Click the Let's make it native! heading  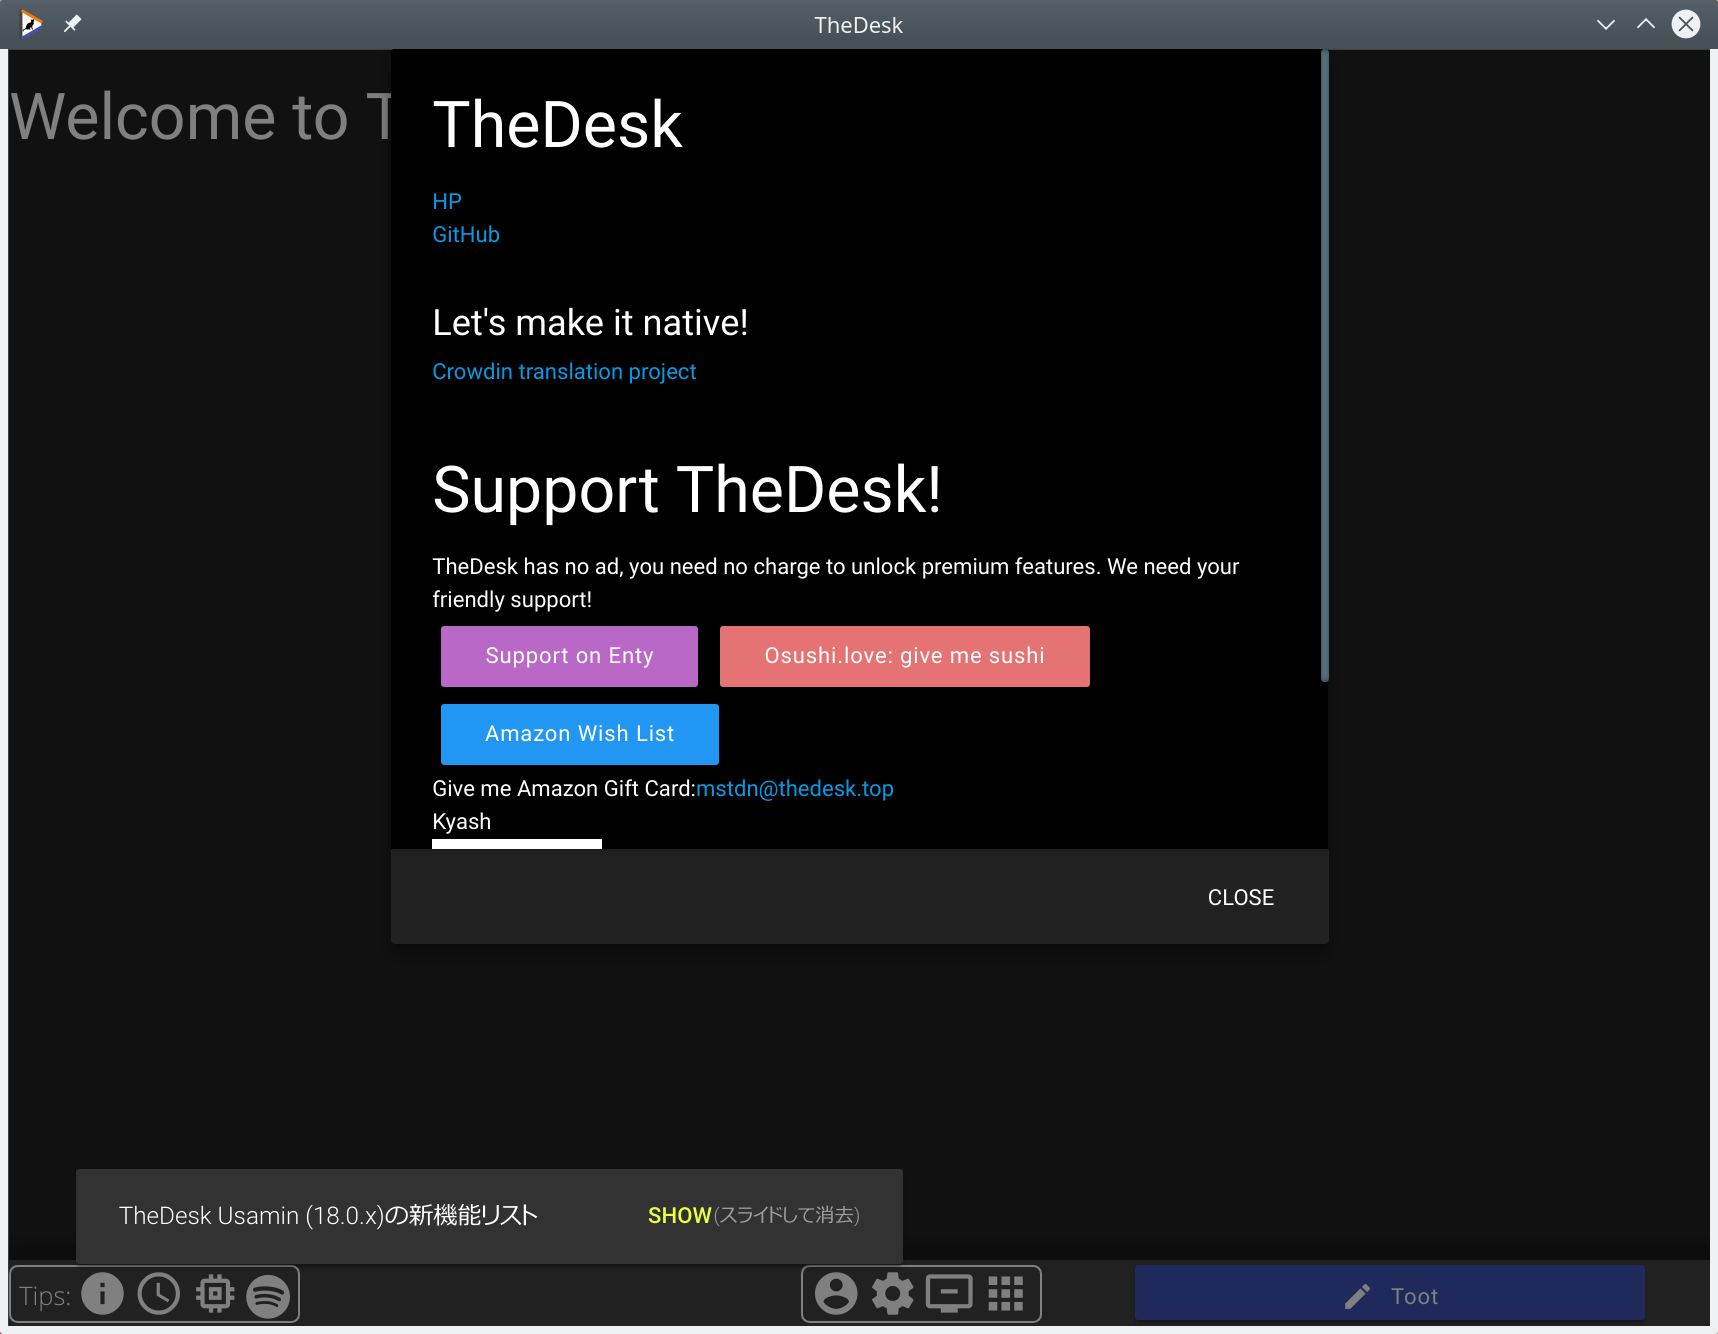(x=590, y=323)
